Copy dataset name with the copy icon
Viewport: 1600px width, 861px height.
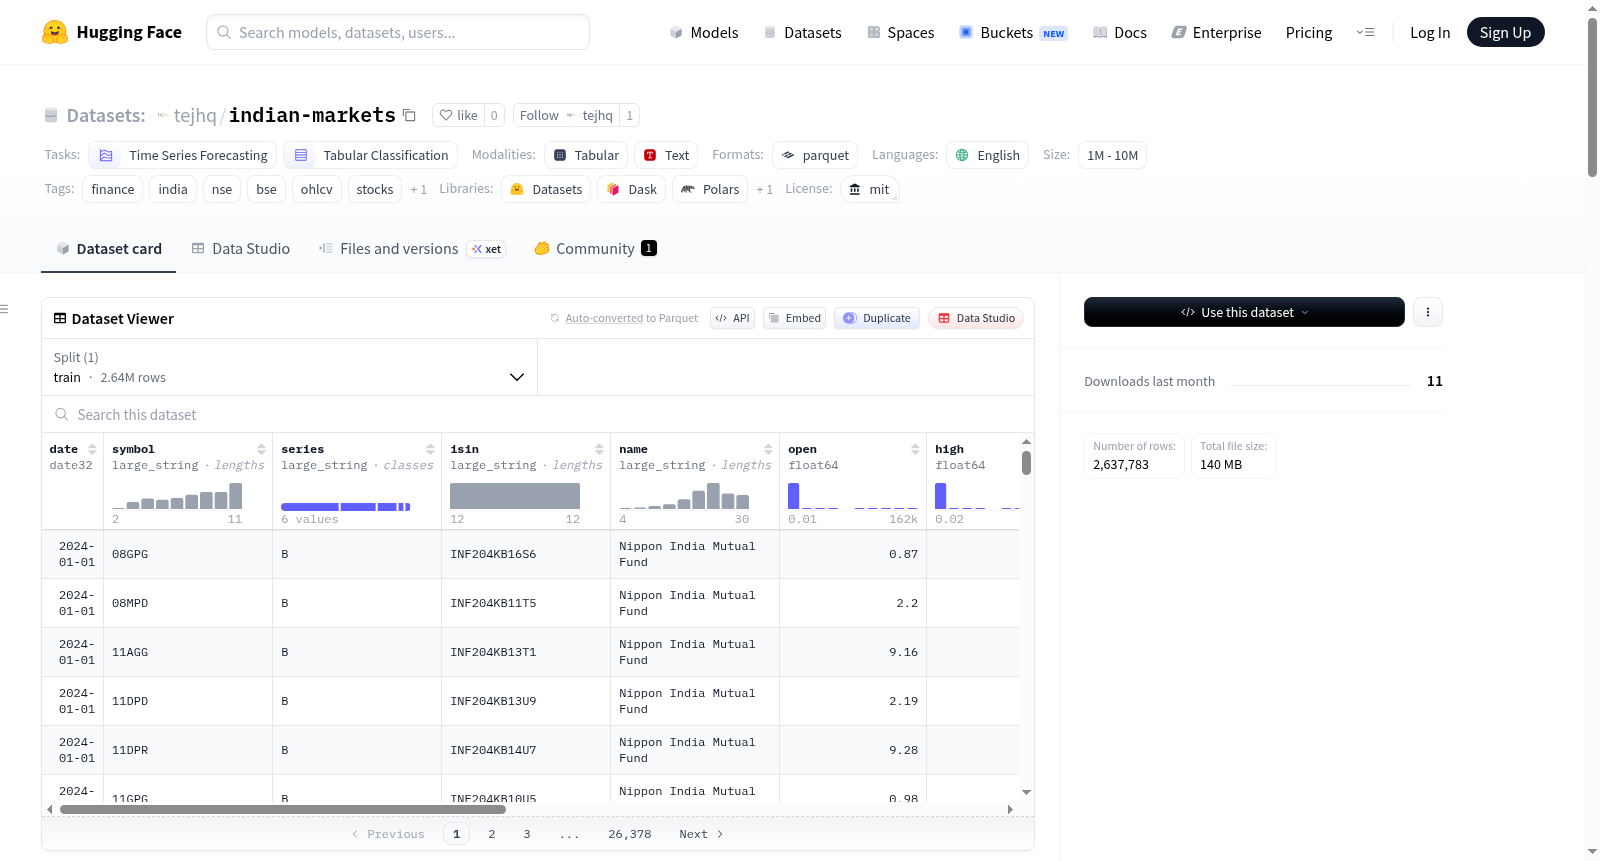409,115
